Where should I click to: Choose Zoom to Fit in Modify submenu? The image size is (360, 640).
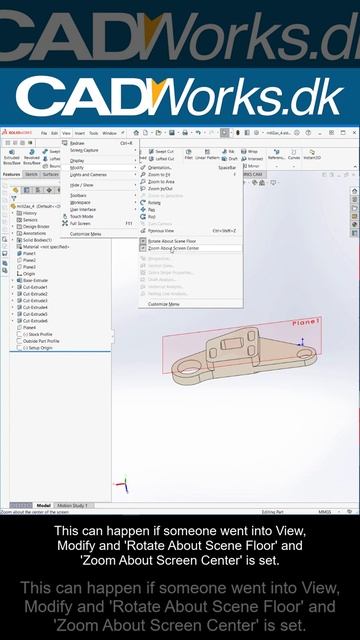[191, 174]
